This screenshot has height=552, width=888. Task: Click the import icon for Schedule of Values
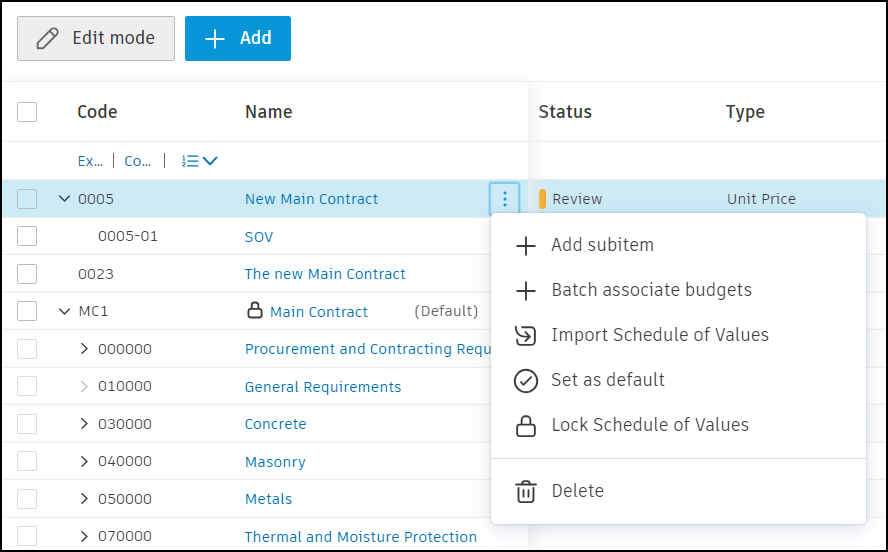click(x=525, y=335)
